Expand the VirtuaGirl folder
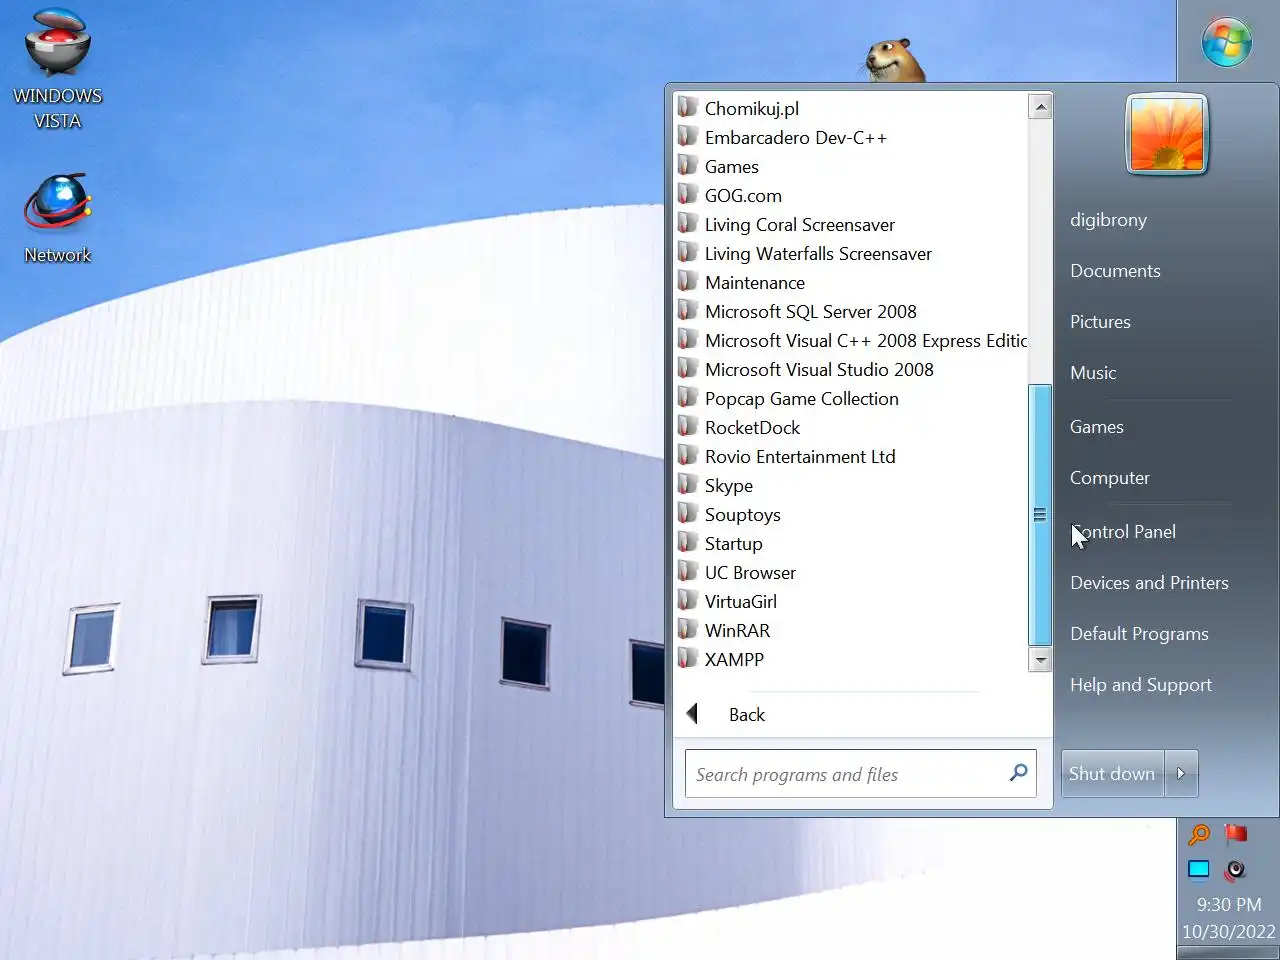The image size is (1280, 960). 851,601
